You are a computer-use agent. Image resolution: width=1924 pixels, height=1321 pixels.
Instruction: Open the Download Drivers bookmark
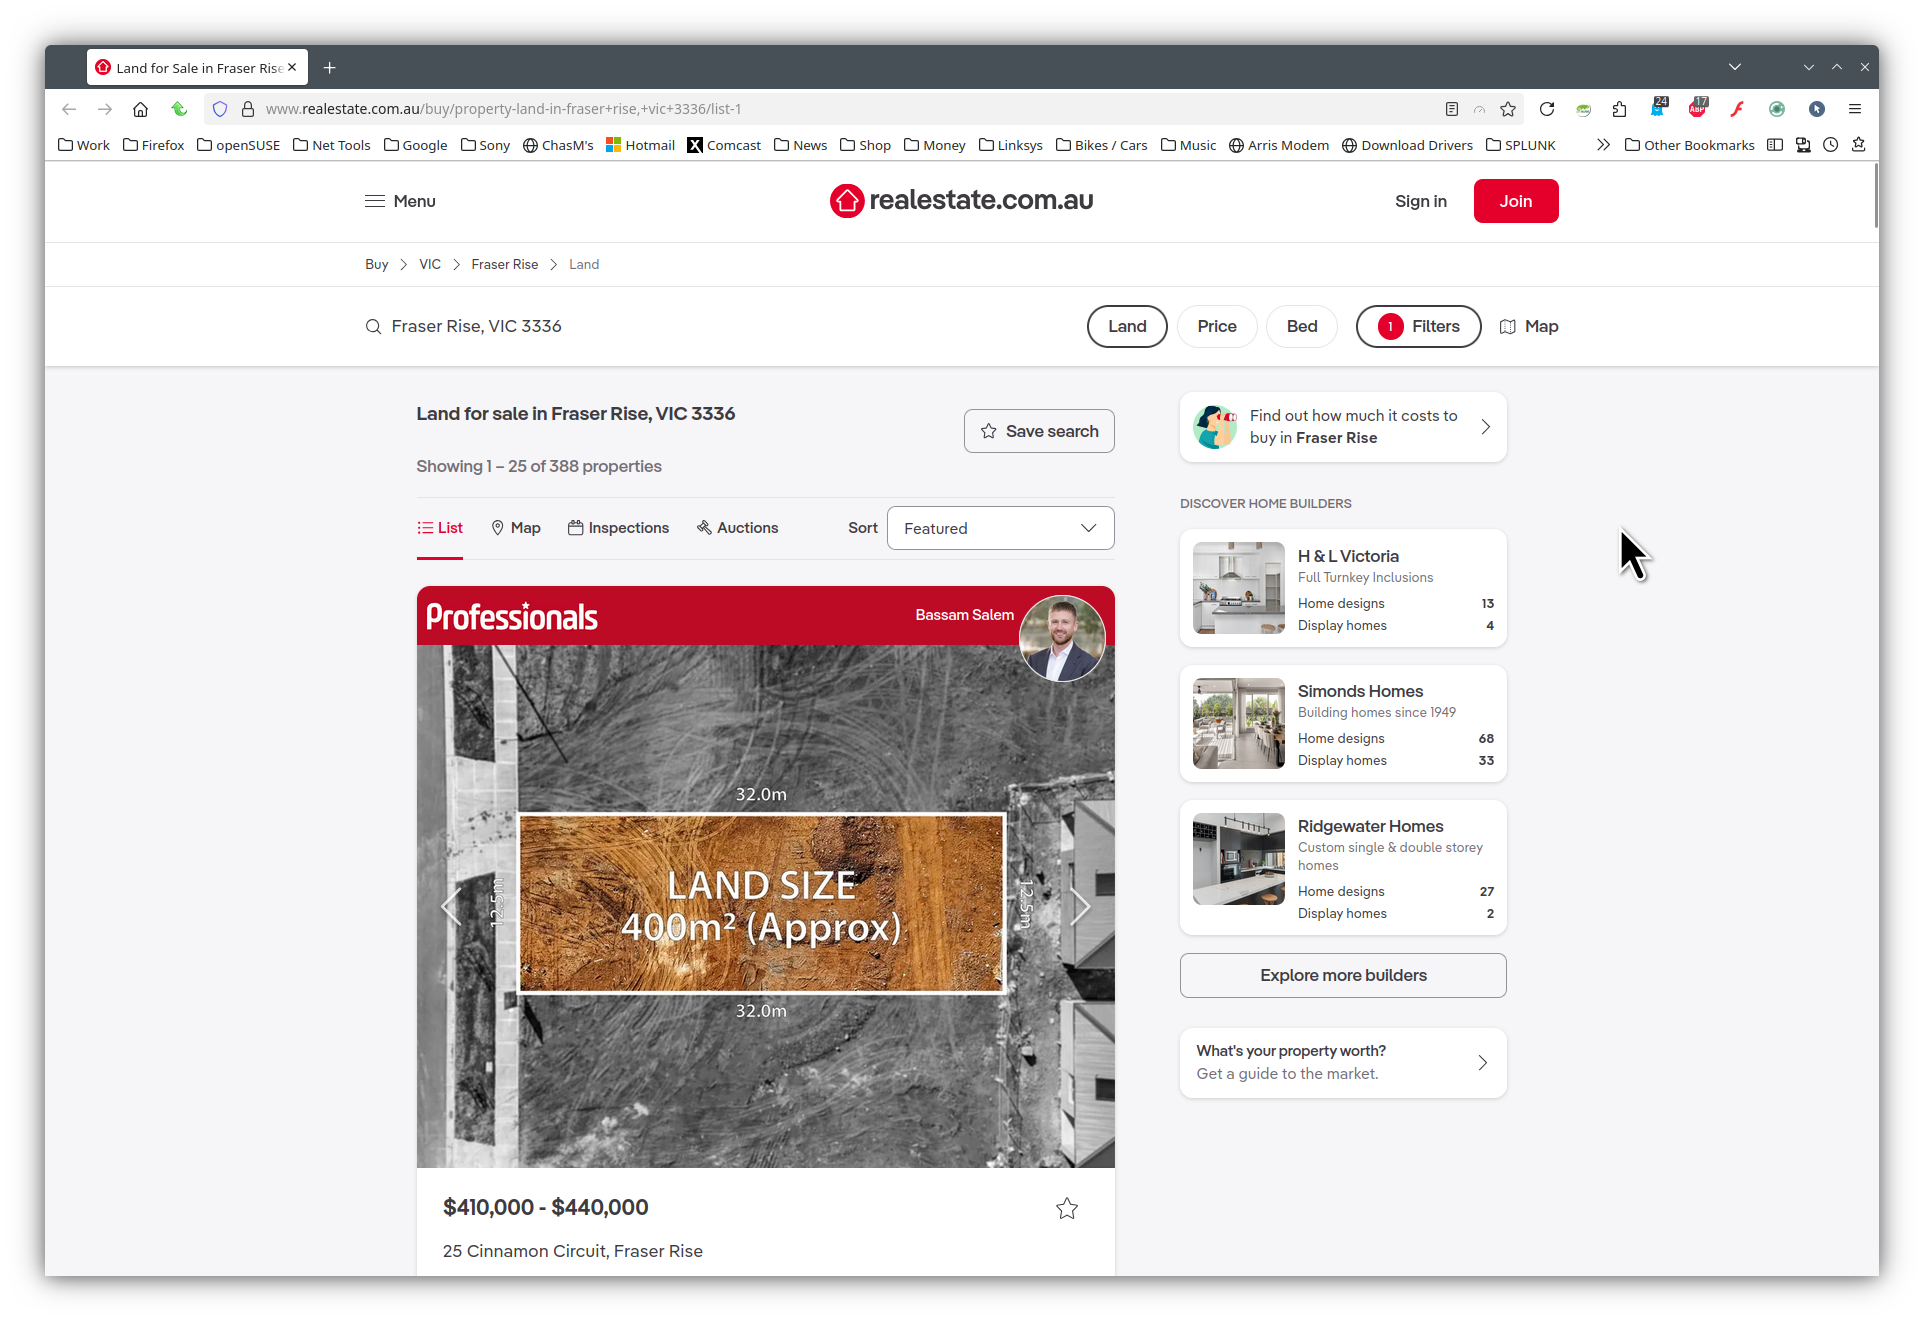(x=1407, y=145)
